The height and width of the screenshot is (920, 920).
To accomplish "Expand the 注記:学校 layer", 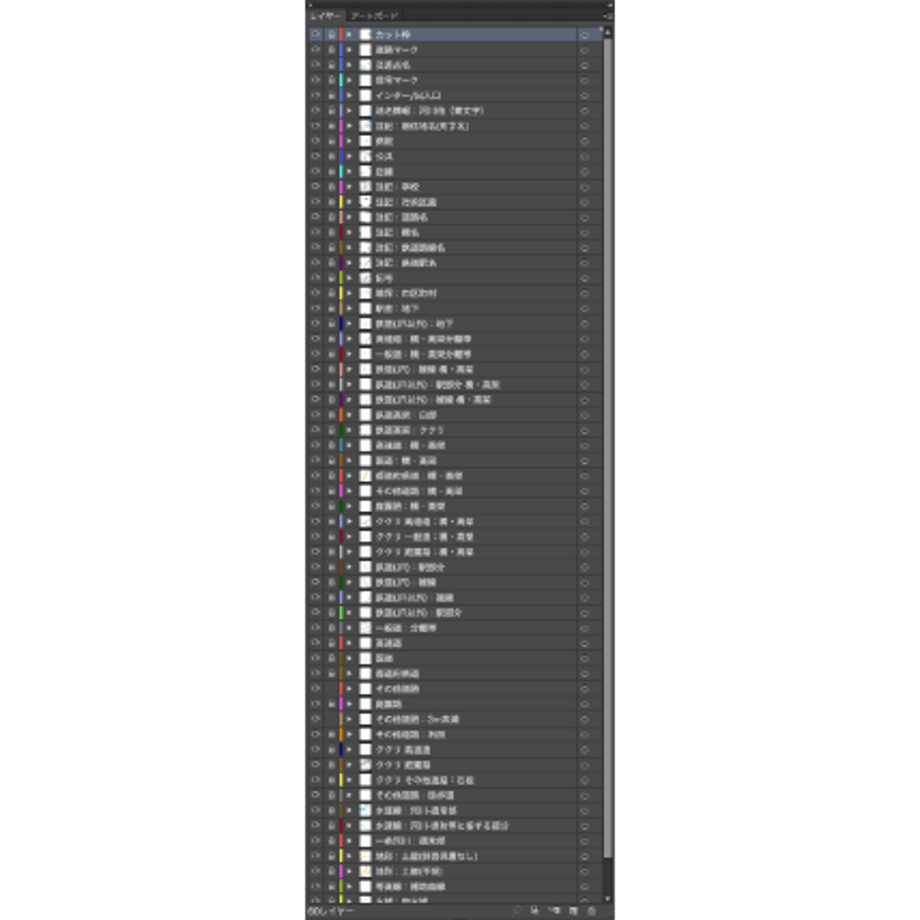I will [x=350, y=187].
